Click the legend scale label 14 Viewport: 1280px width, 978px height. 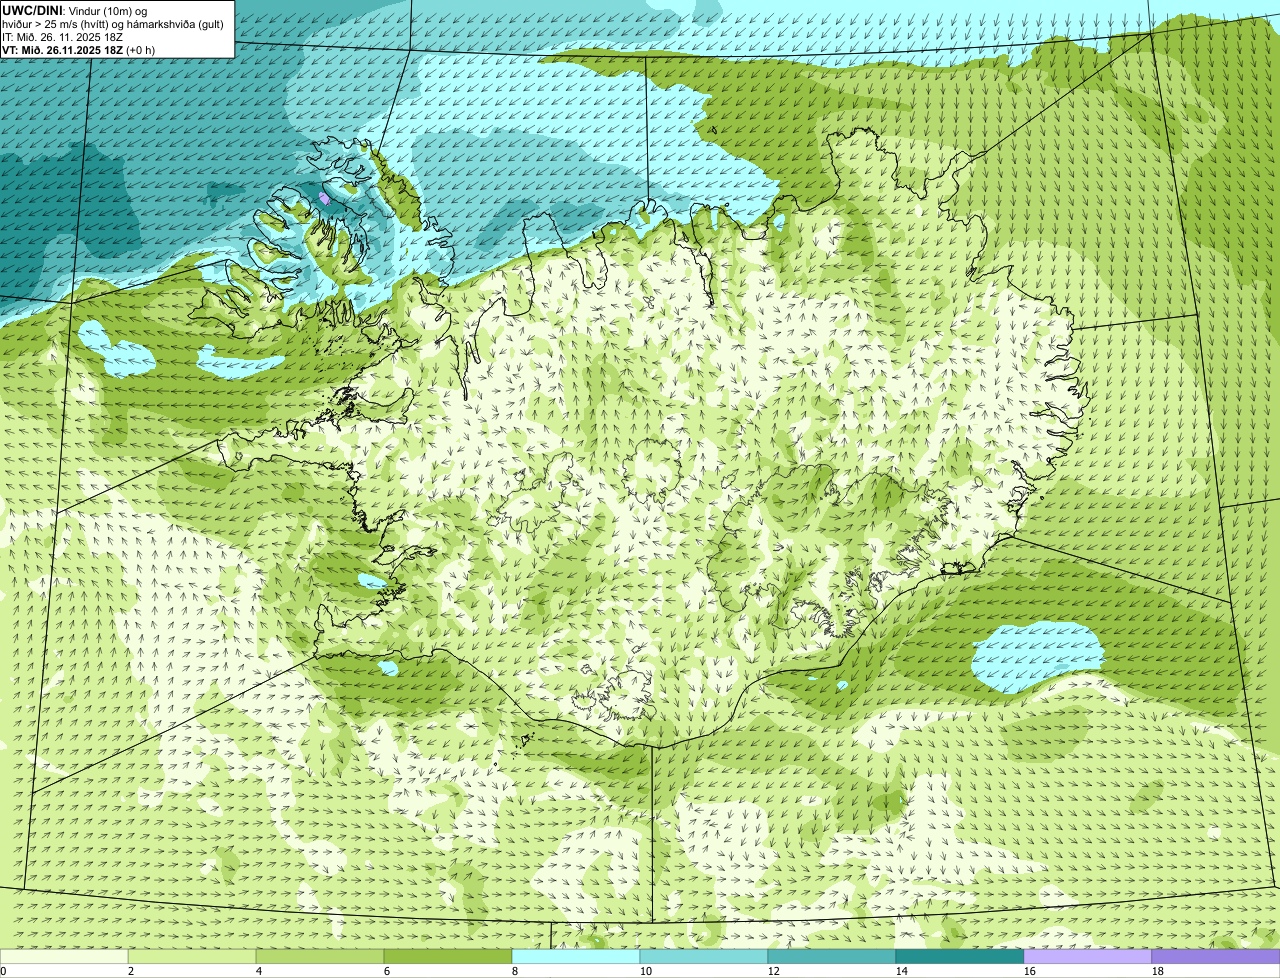tap(902, 971)
